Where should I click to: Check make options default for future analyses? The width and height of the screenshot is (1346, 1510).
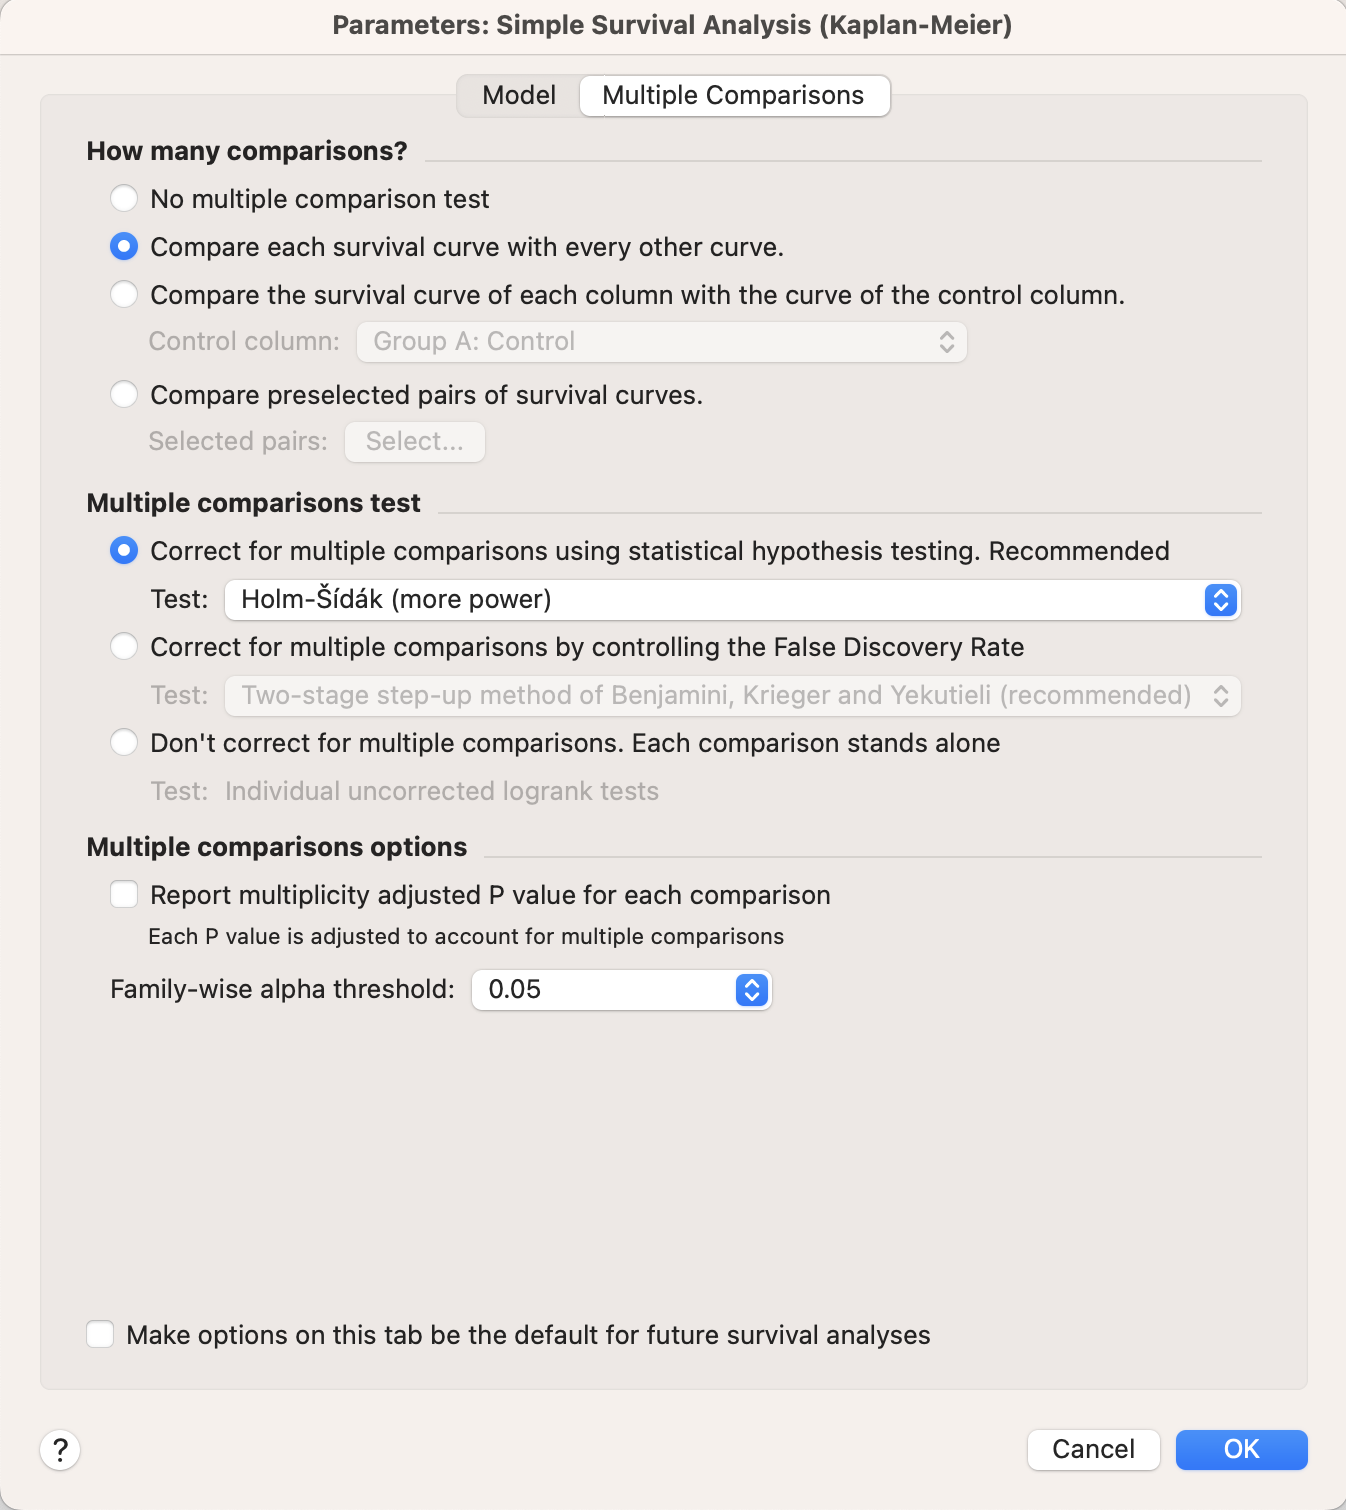click(x=100, y=1334)
